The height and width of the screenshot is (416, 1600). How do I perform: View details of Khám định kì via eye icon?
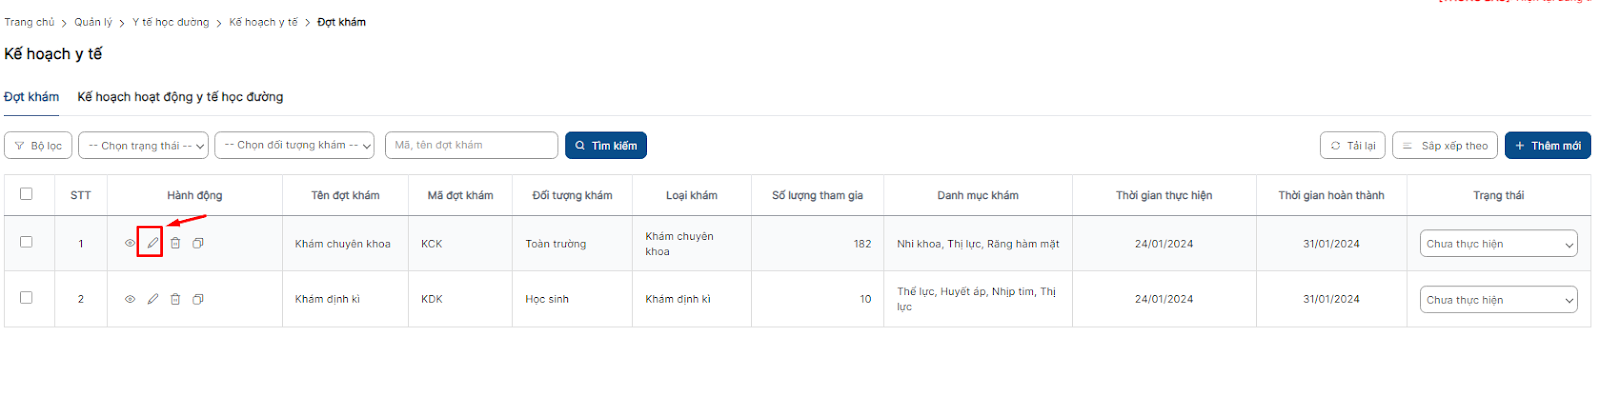click(130, 299)
